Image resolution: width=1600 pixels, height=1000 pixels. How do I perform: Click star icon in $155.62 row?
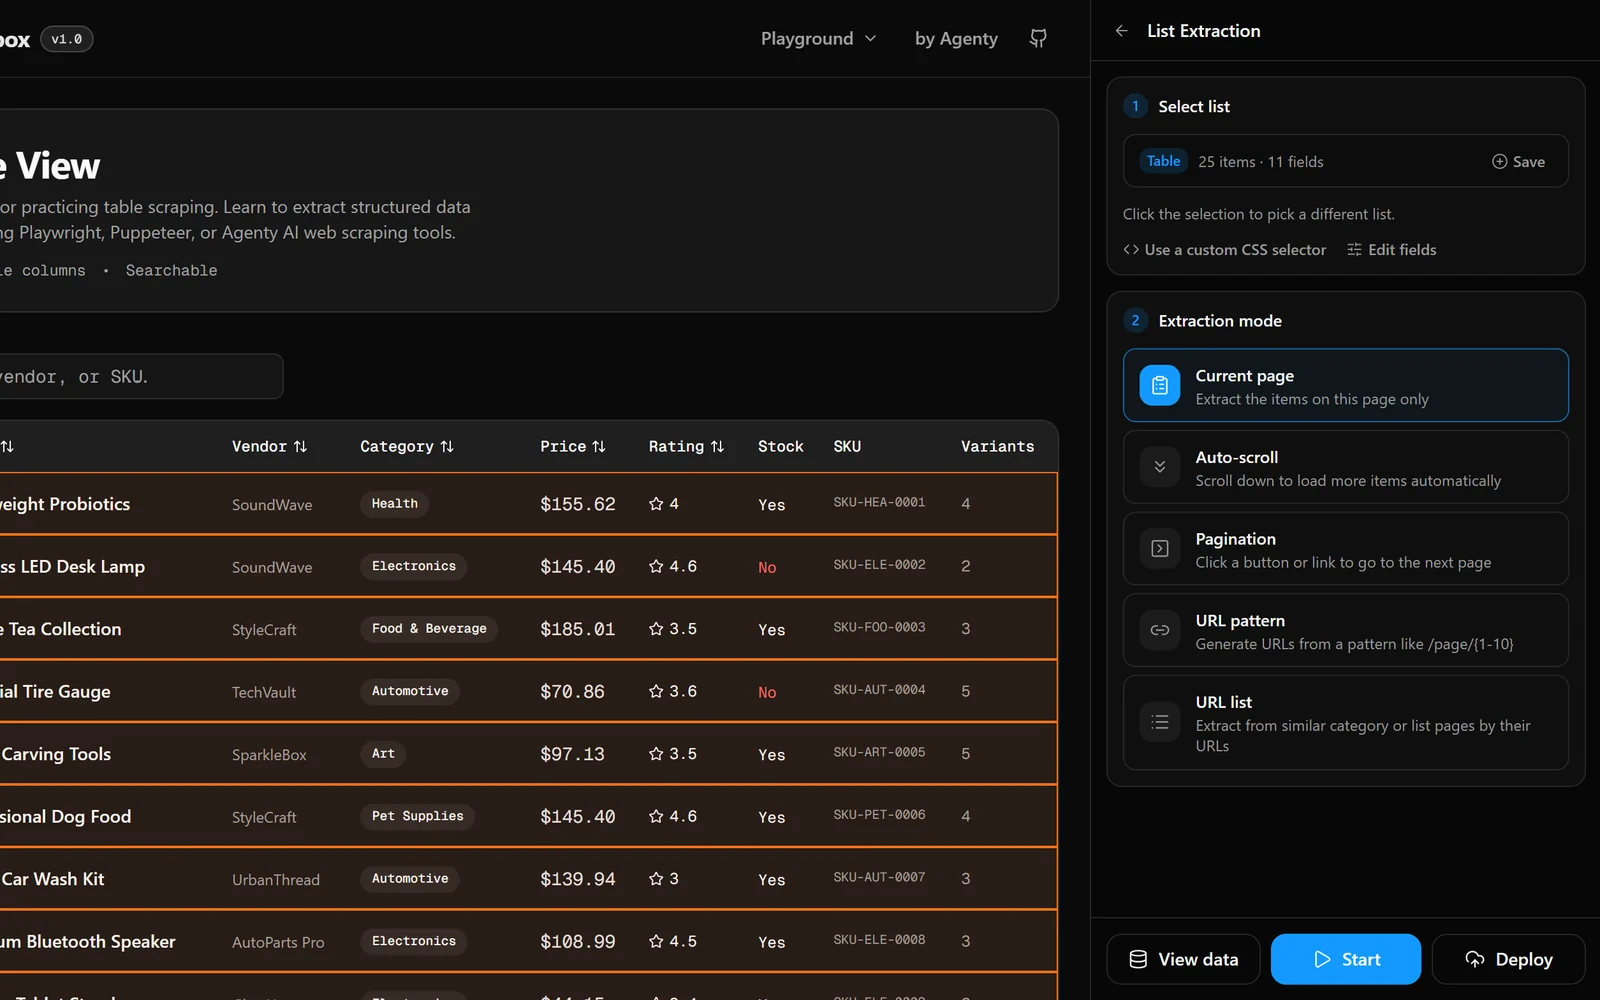click(x=656, y=504)
